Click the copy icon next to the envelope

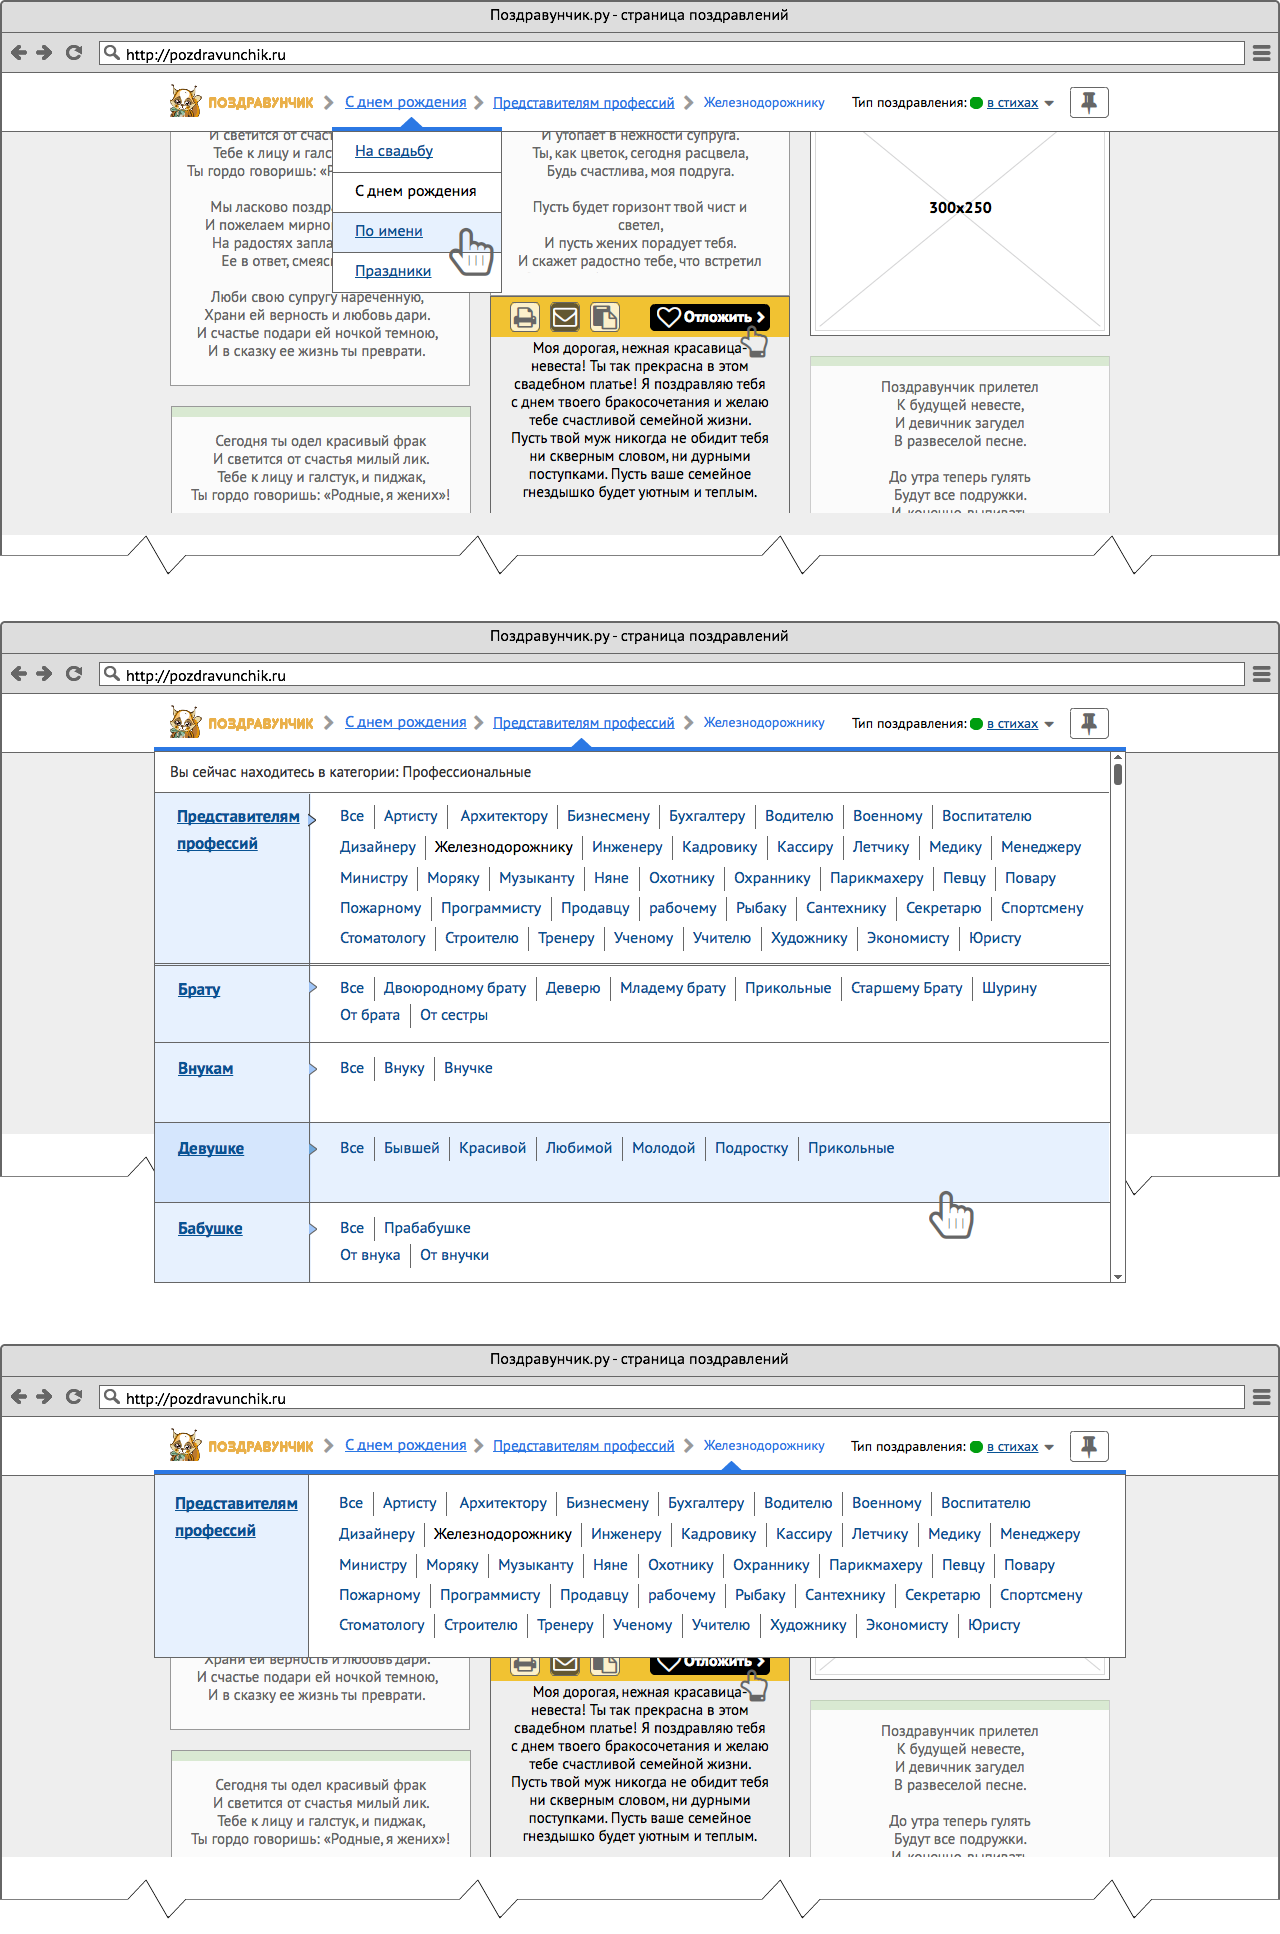point(605,317)
